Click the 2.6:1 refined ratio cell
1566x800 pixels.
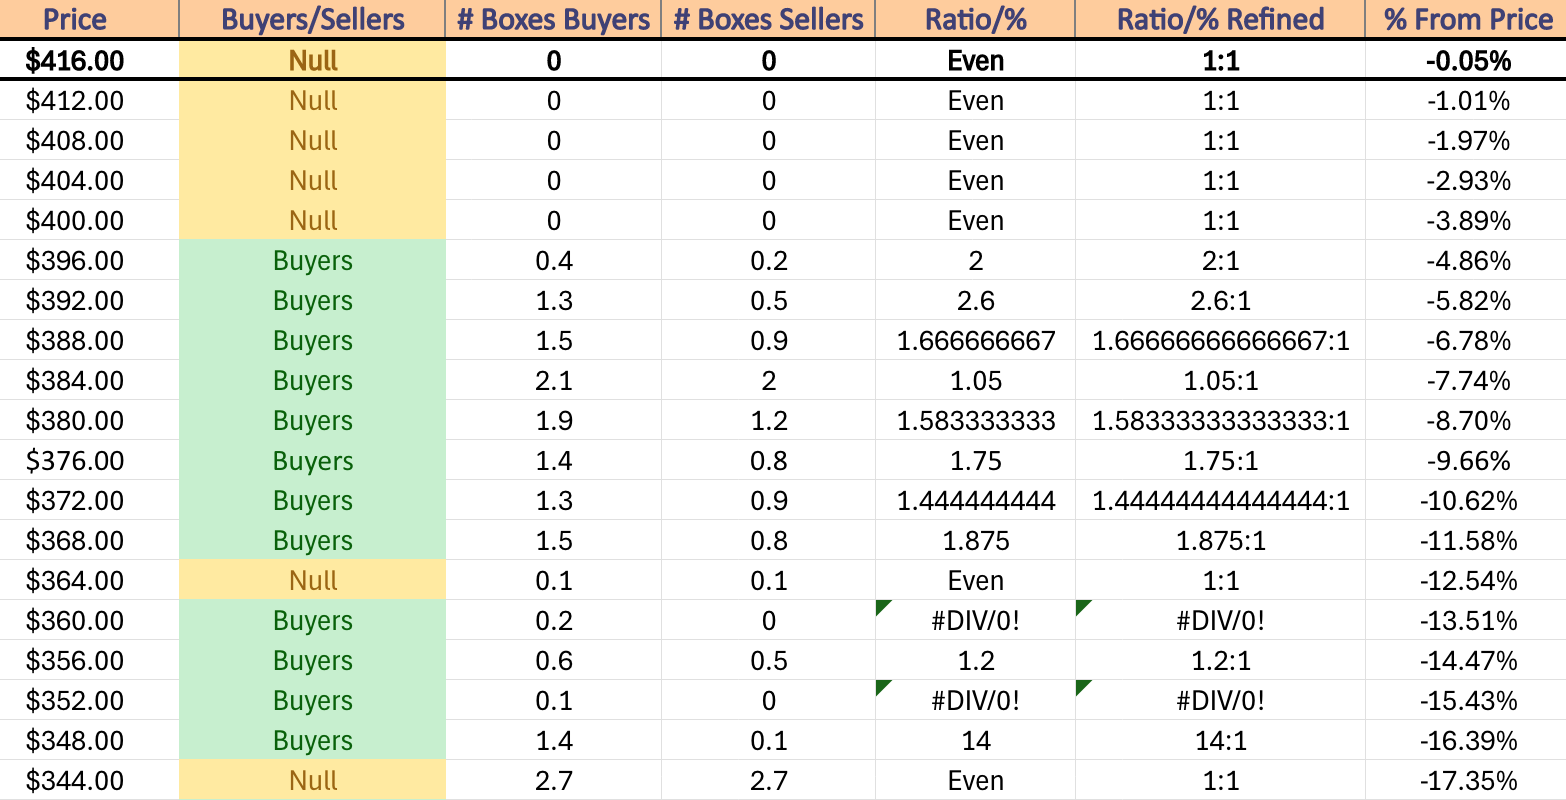point(1220,300)
